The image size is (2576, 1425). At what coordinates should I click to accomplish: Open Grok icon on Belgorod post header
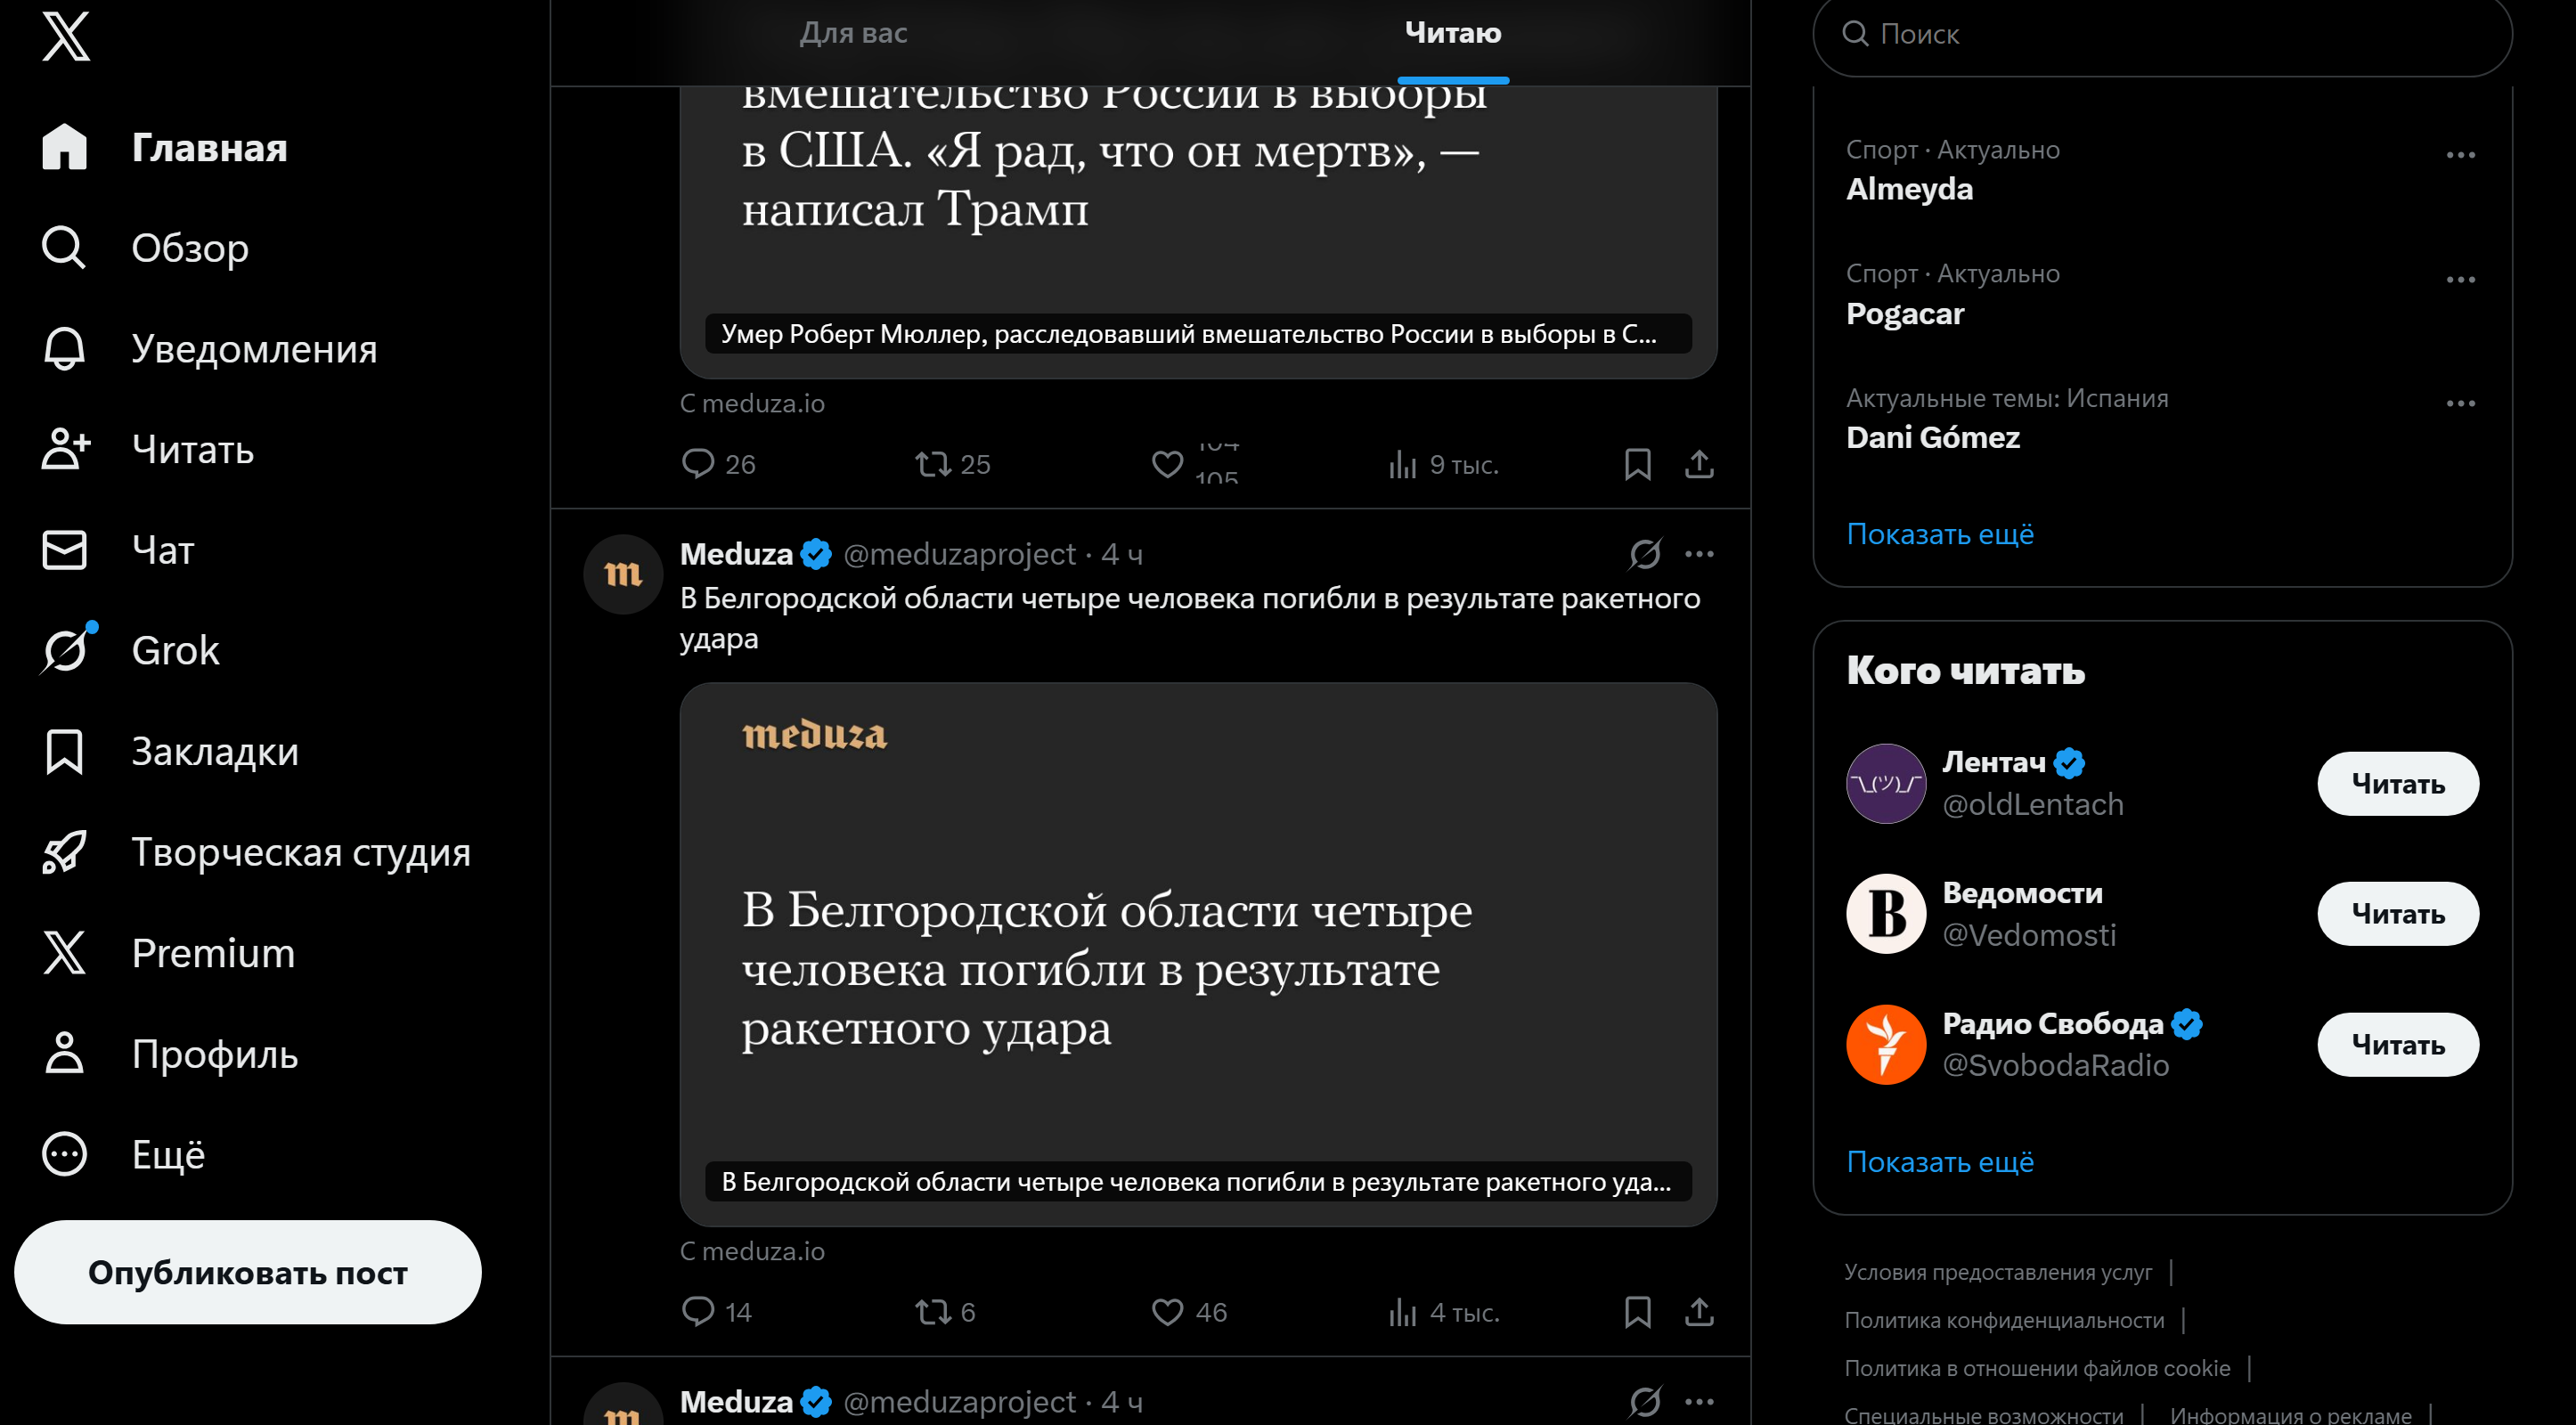[x=1645, y=553]
